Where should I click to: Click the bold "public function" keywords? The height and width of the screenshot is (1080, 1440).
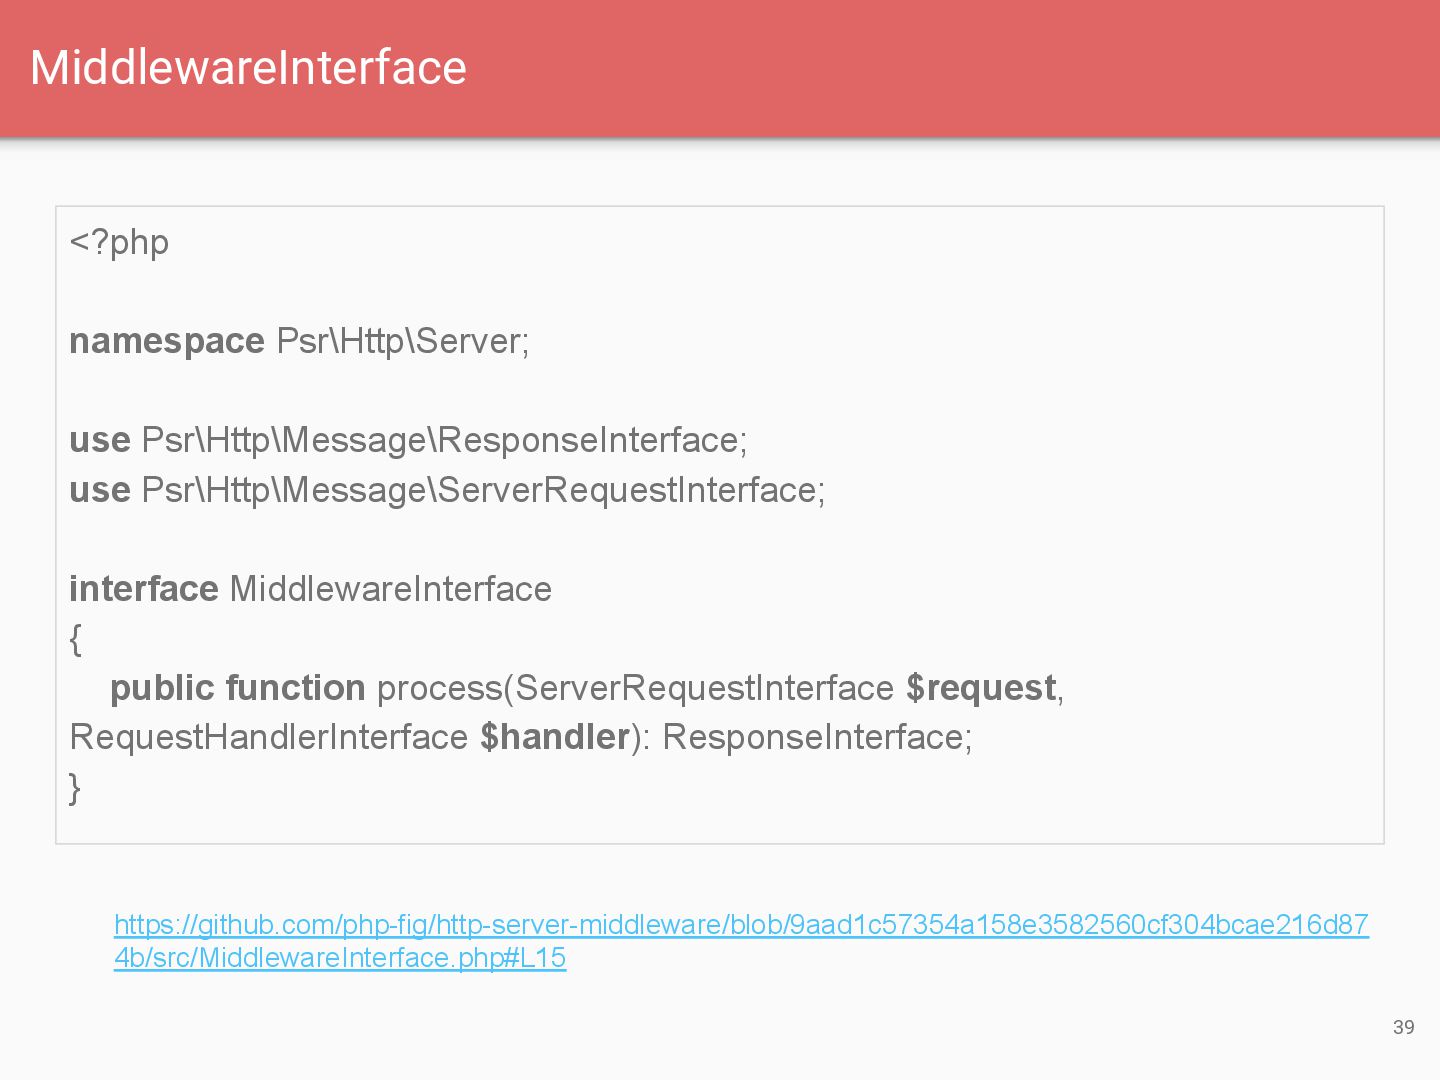[237, 688]
